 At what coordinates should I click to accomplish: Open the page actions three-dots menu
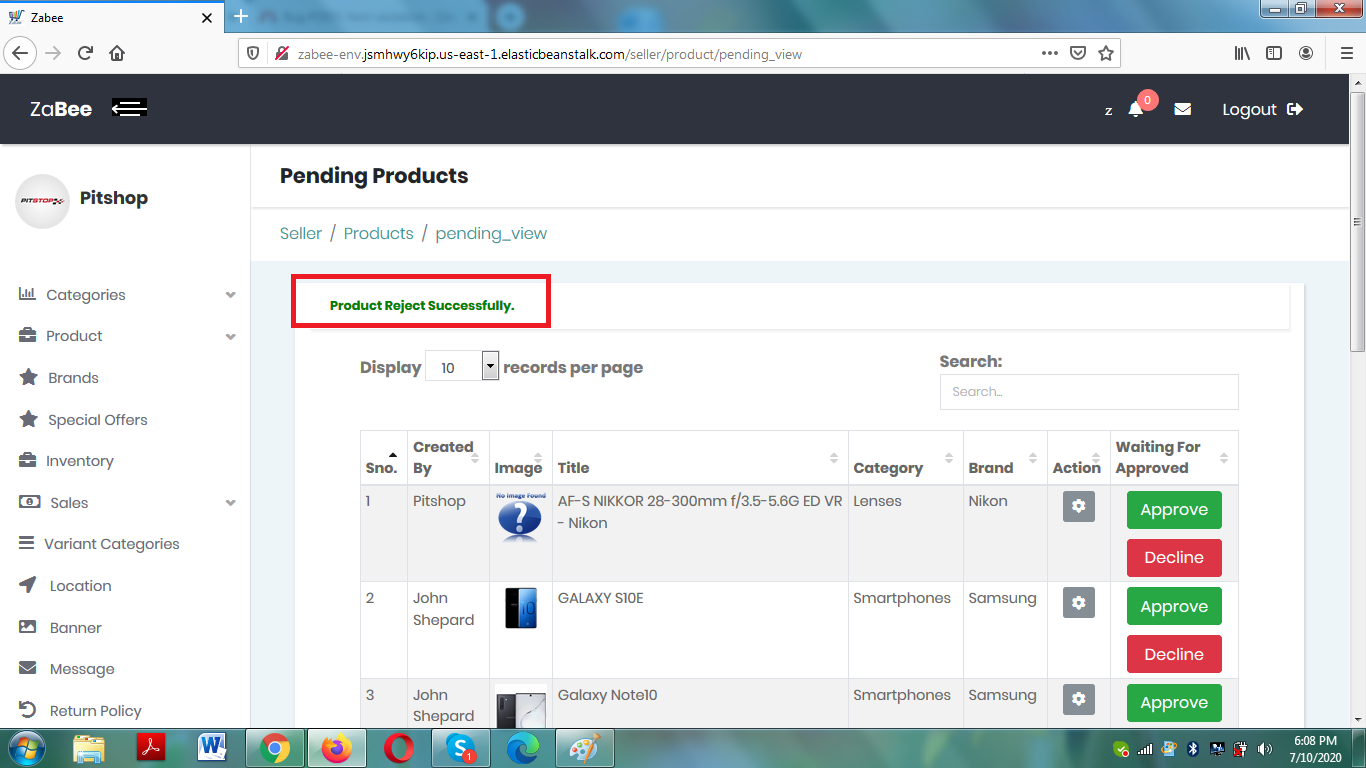point(1049,53)
